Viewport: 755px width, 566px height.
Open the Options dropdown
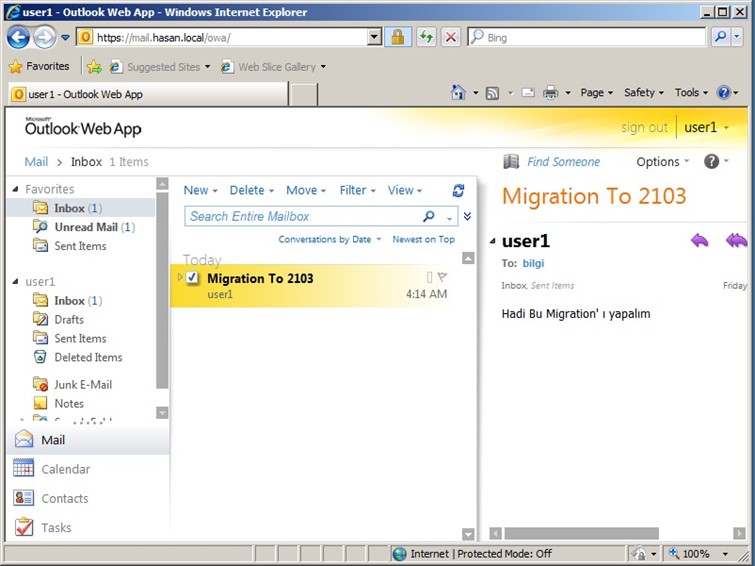663,162
